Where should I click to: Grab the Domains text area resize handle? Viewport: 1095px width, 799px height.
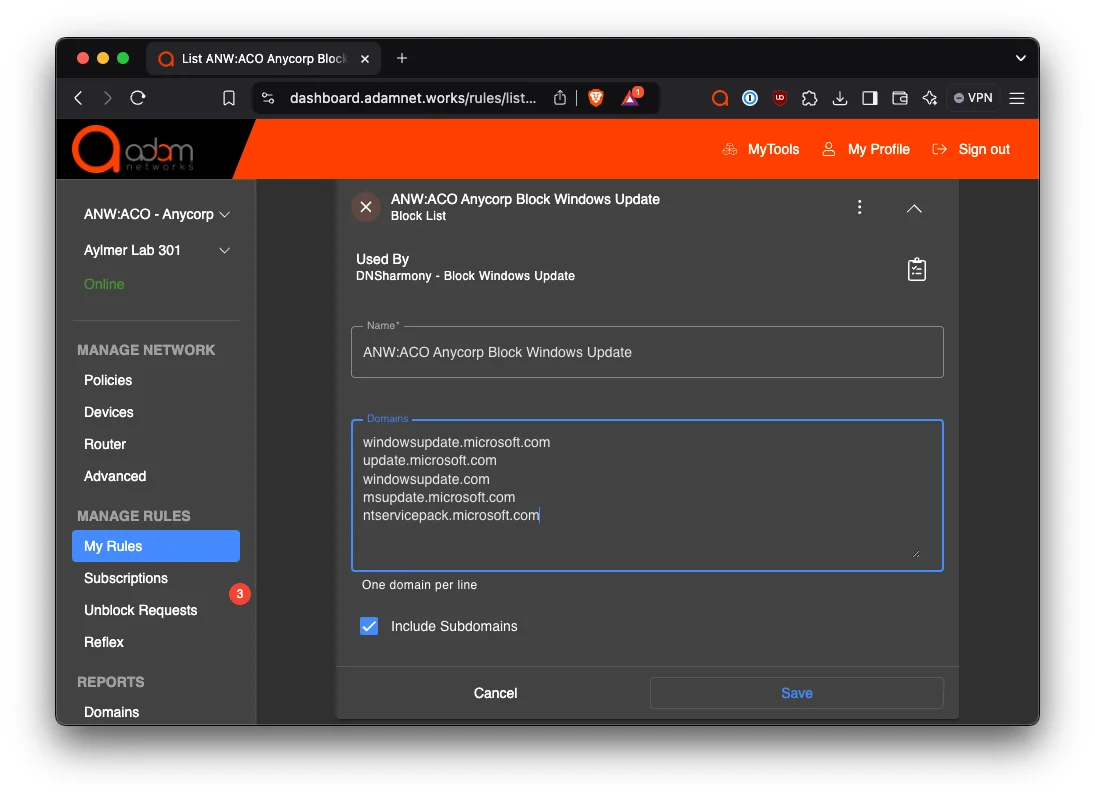point(916,554)
